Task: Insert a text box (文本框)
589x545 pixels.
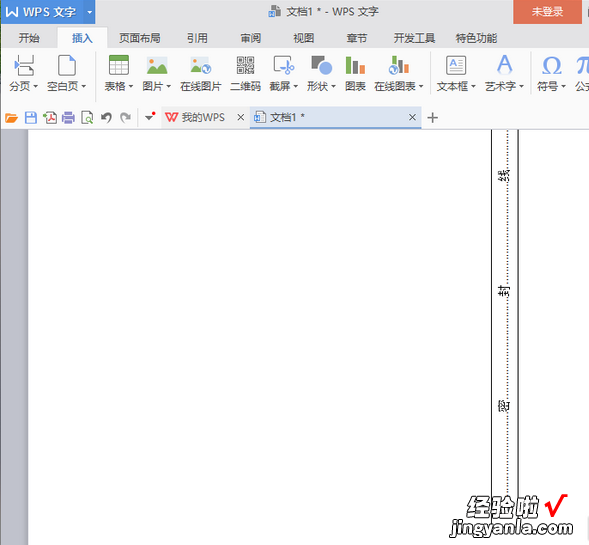Action: pyautogui.click(x=456, y=72)
